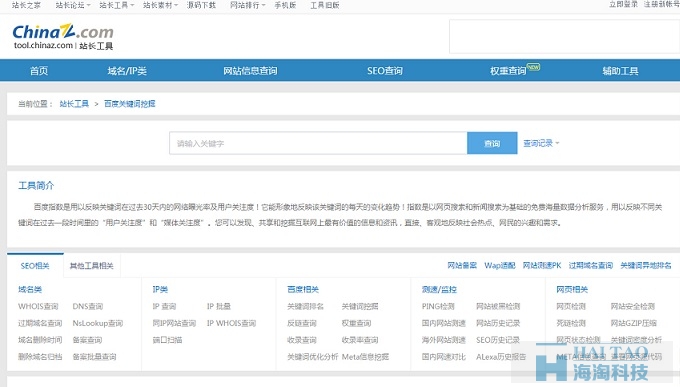Open 域名/IP类 in navigation bar
The image size is (680, 387).
[127, 71]
